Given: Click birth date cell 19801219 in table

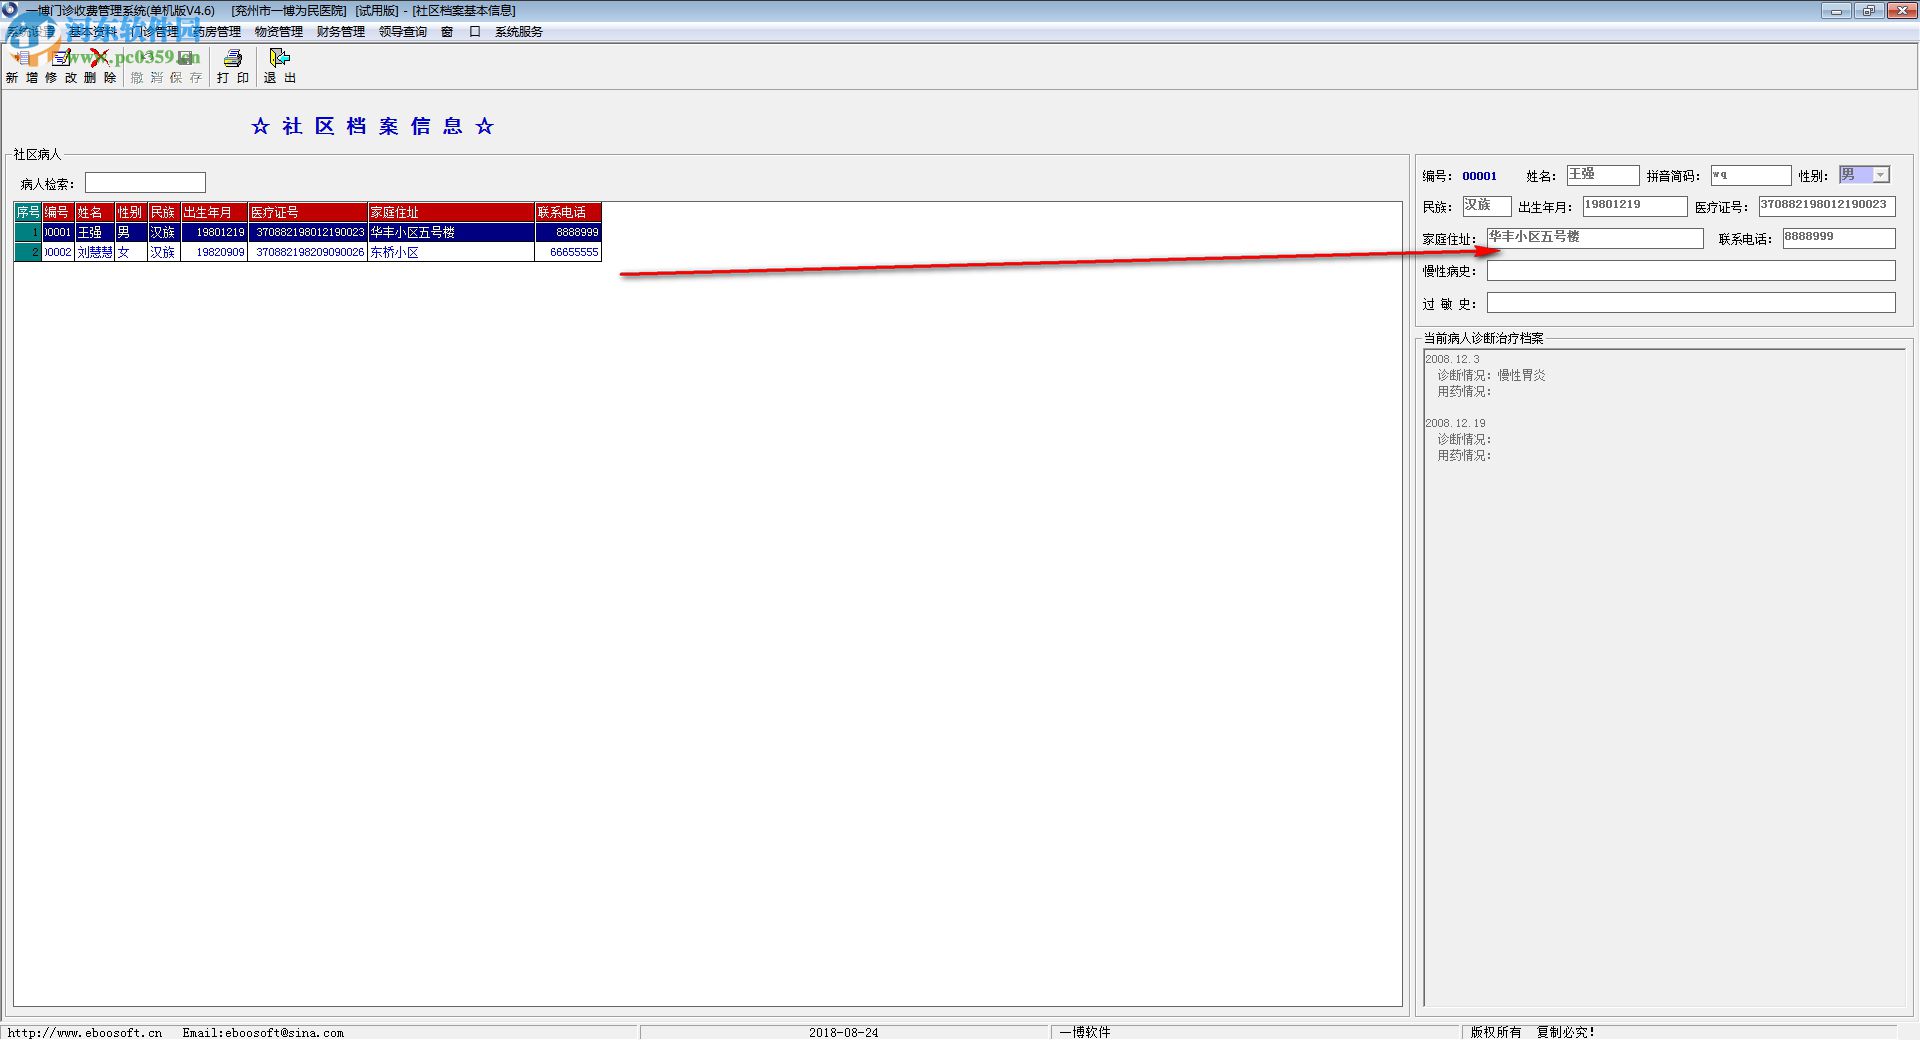Looking at the screenshot, I should tap(214, 232).
